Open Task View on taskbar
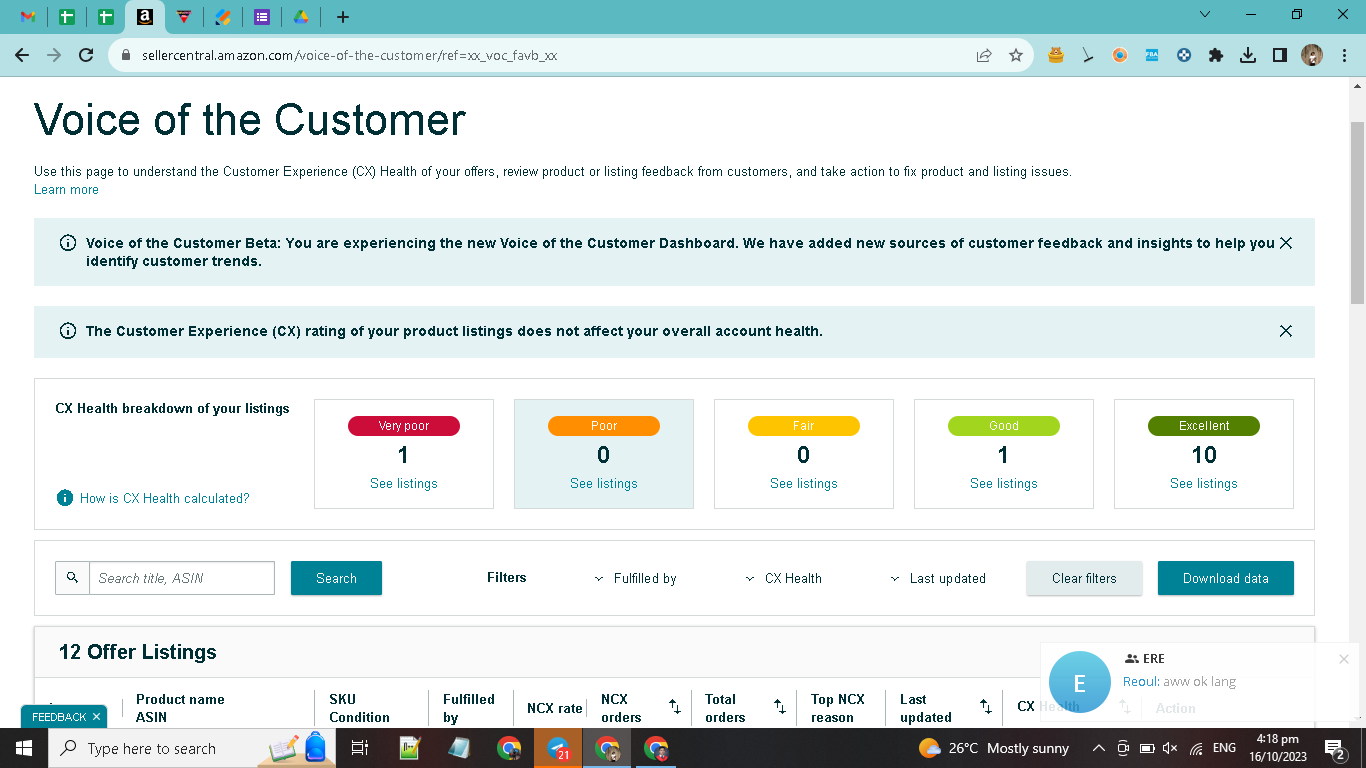 360,748
